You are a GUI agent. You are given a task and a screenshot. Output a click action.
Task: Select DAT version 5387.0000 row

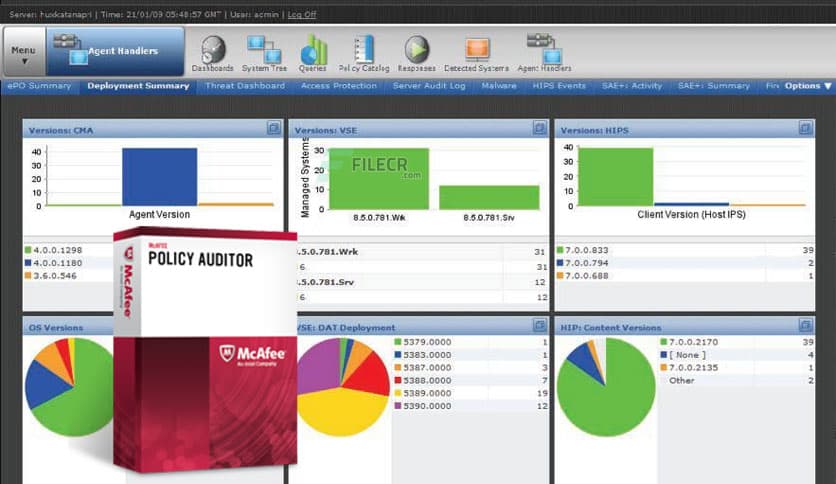pyautogui.click(x=471, y=368)
